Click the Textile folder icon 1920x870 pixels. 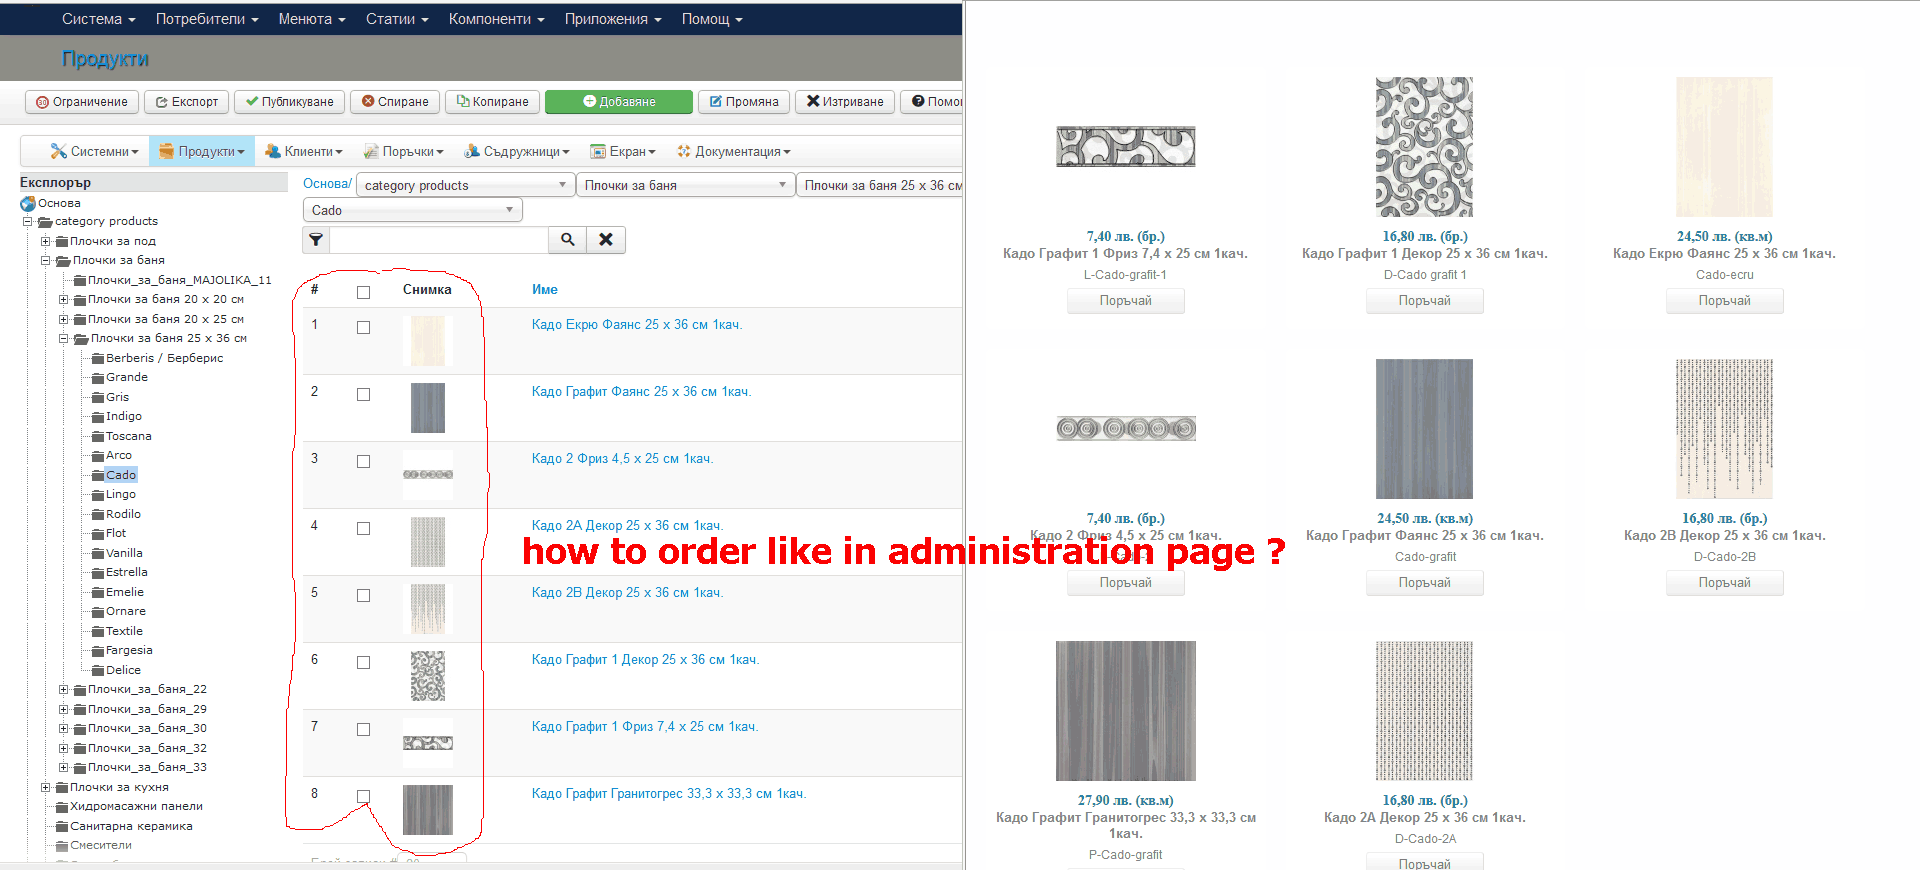(98, 631)
